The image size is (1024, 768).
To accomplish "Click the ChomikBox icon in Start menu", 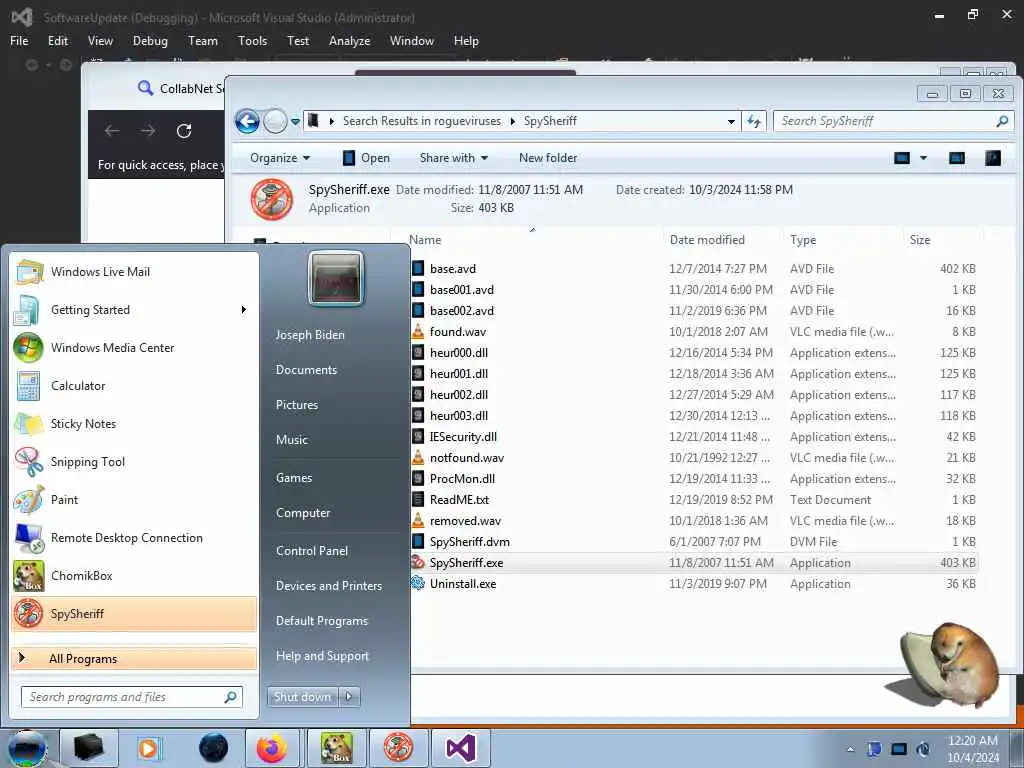I will (29, 575).
